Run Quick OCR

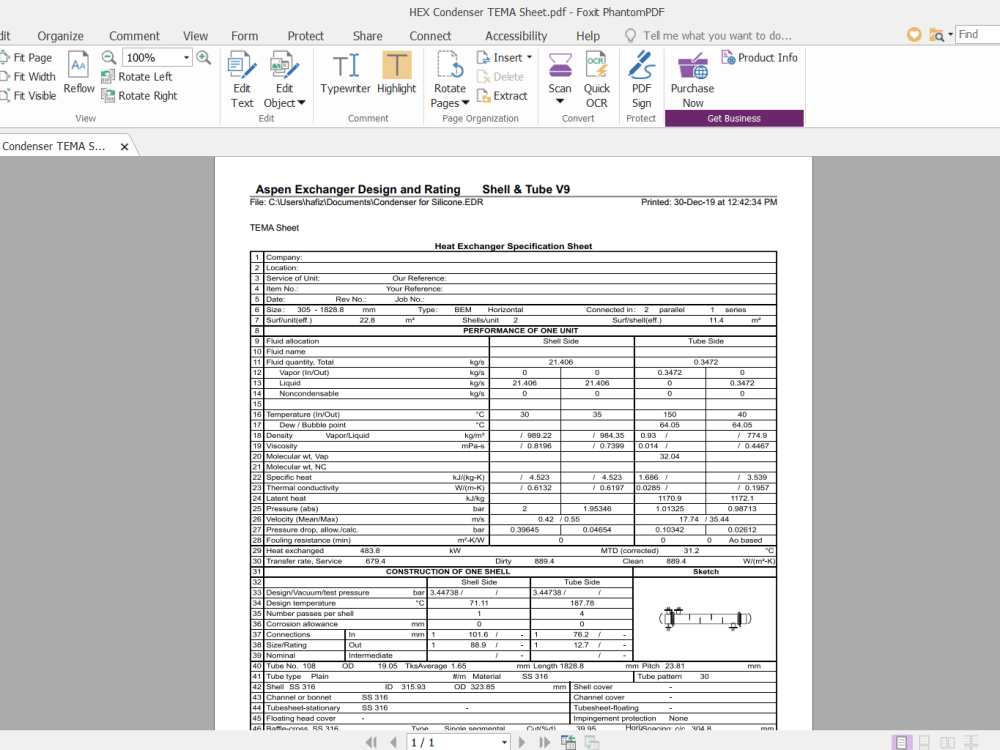tap(596, 80)
